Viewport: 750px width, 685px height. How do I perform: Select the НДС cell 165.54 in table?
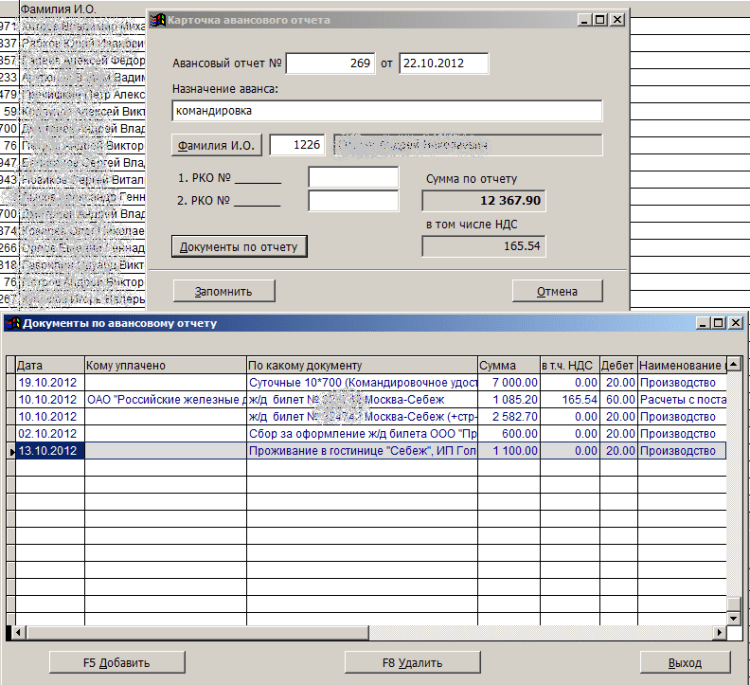point(570,400)
